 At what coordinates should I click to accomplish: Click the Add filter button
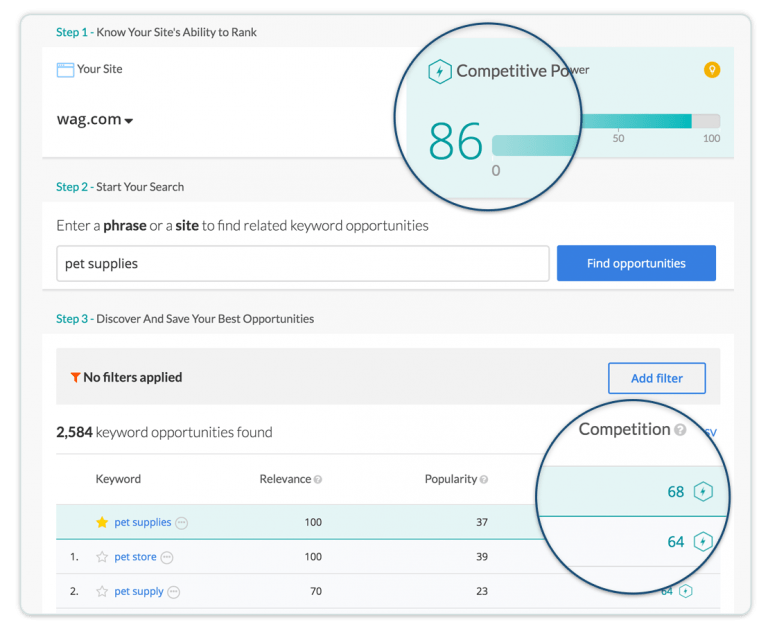pyautogui.click(x=656, y=378)
